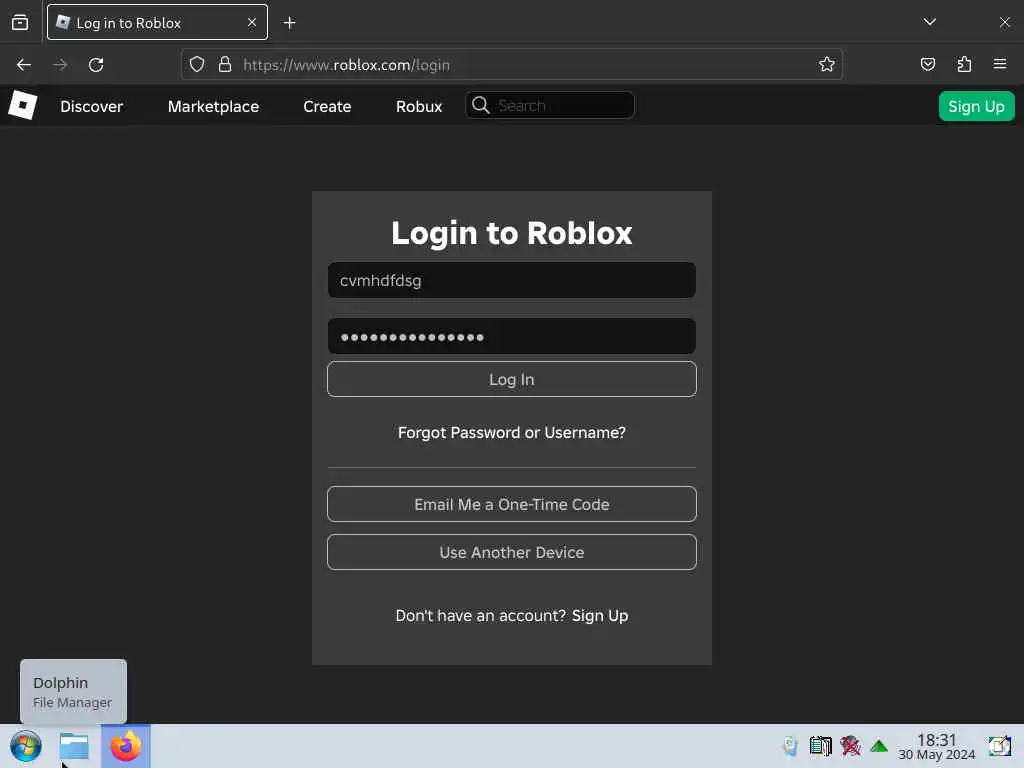Screen dimensions: 1024x768
Task: Click the Roblox search field
Action: (549, 105)
